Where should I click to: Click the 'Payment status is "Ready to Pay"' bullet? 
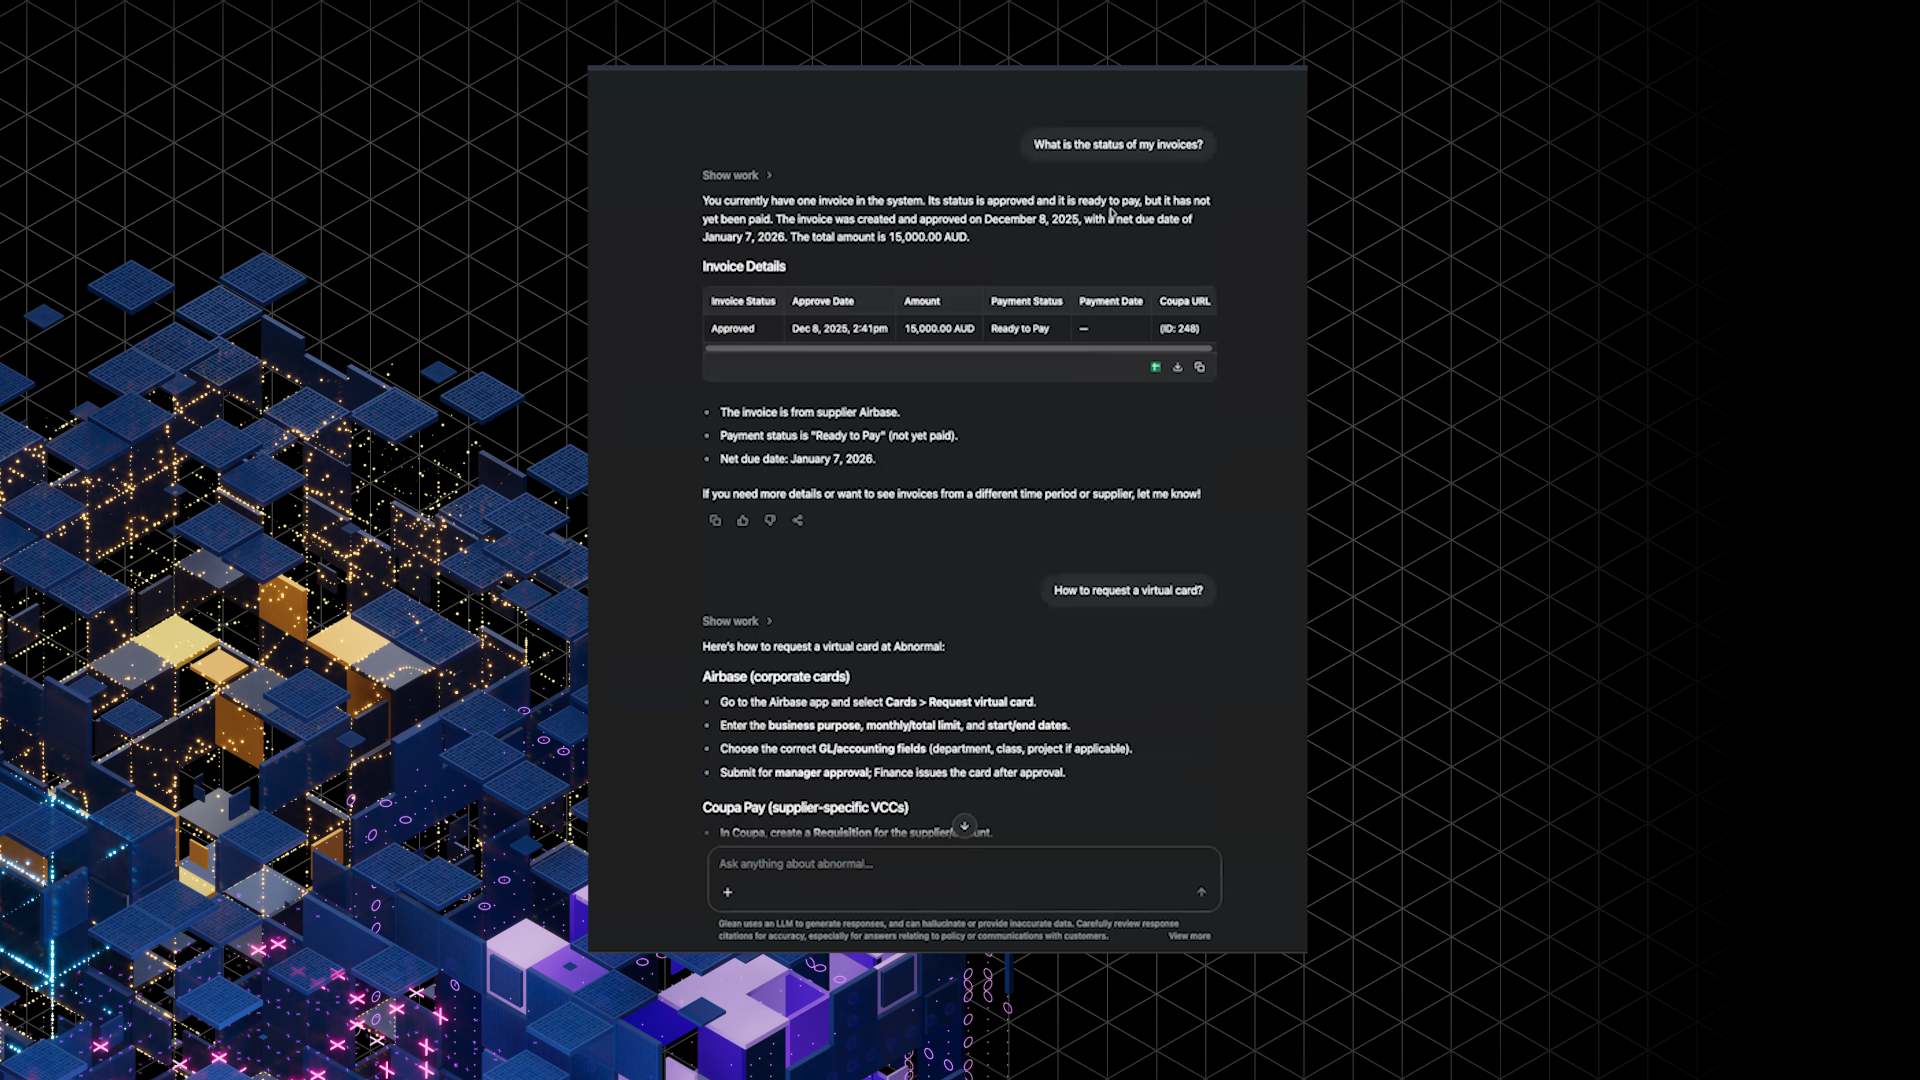(x=839, y=436)
